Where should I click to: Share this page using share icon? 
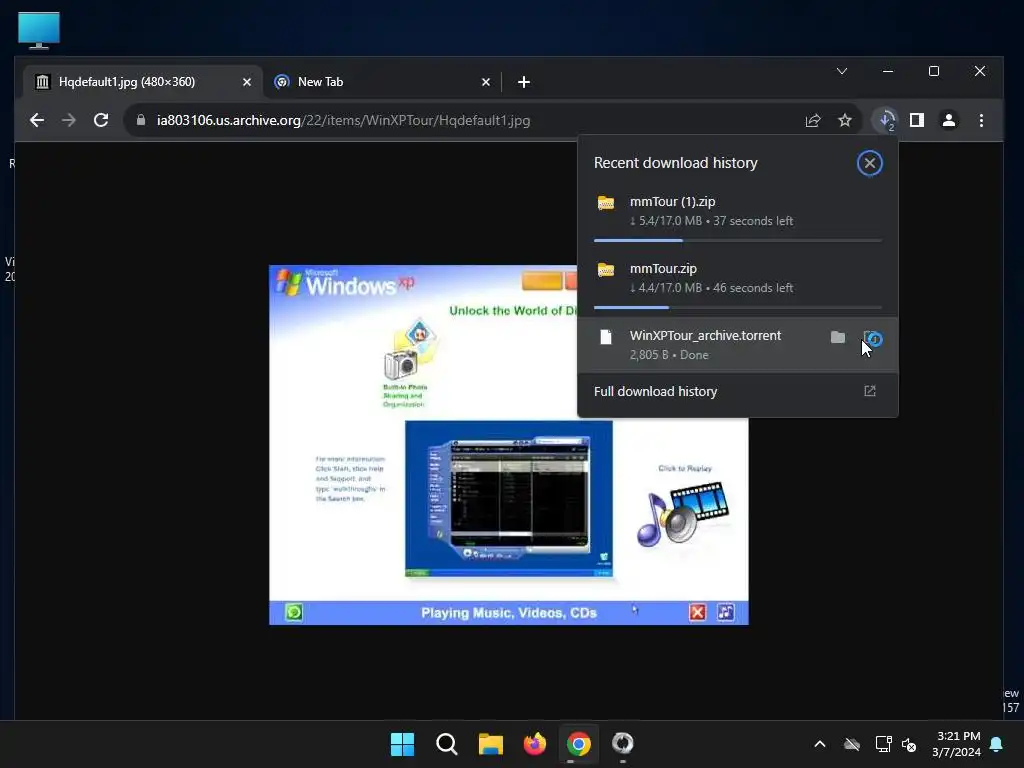tap(813, 120)
